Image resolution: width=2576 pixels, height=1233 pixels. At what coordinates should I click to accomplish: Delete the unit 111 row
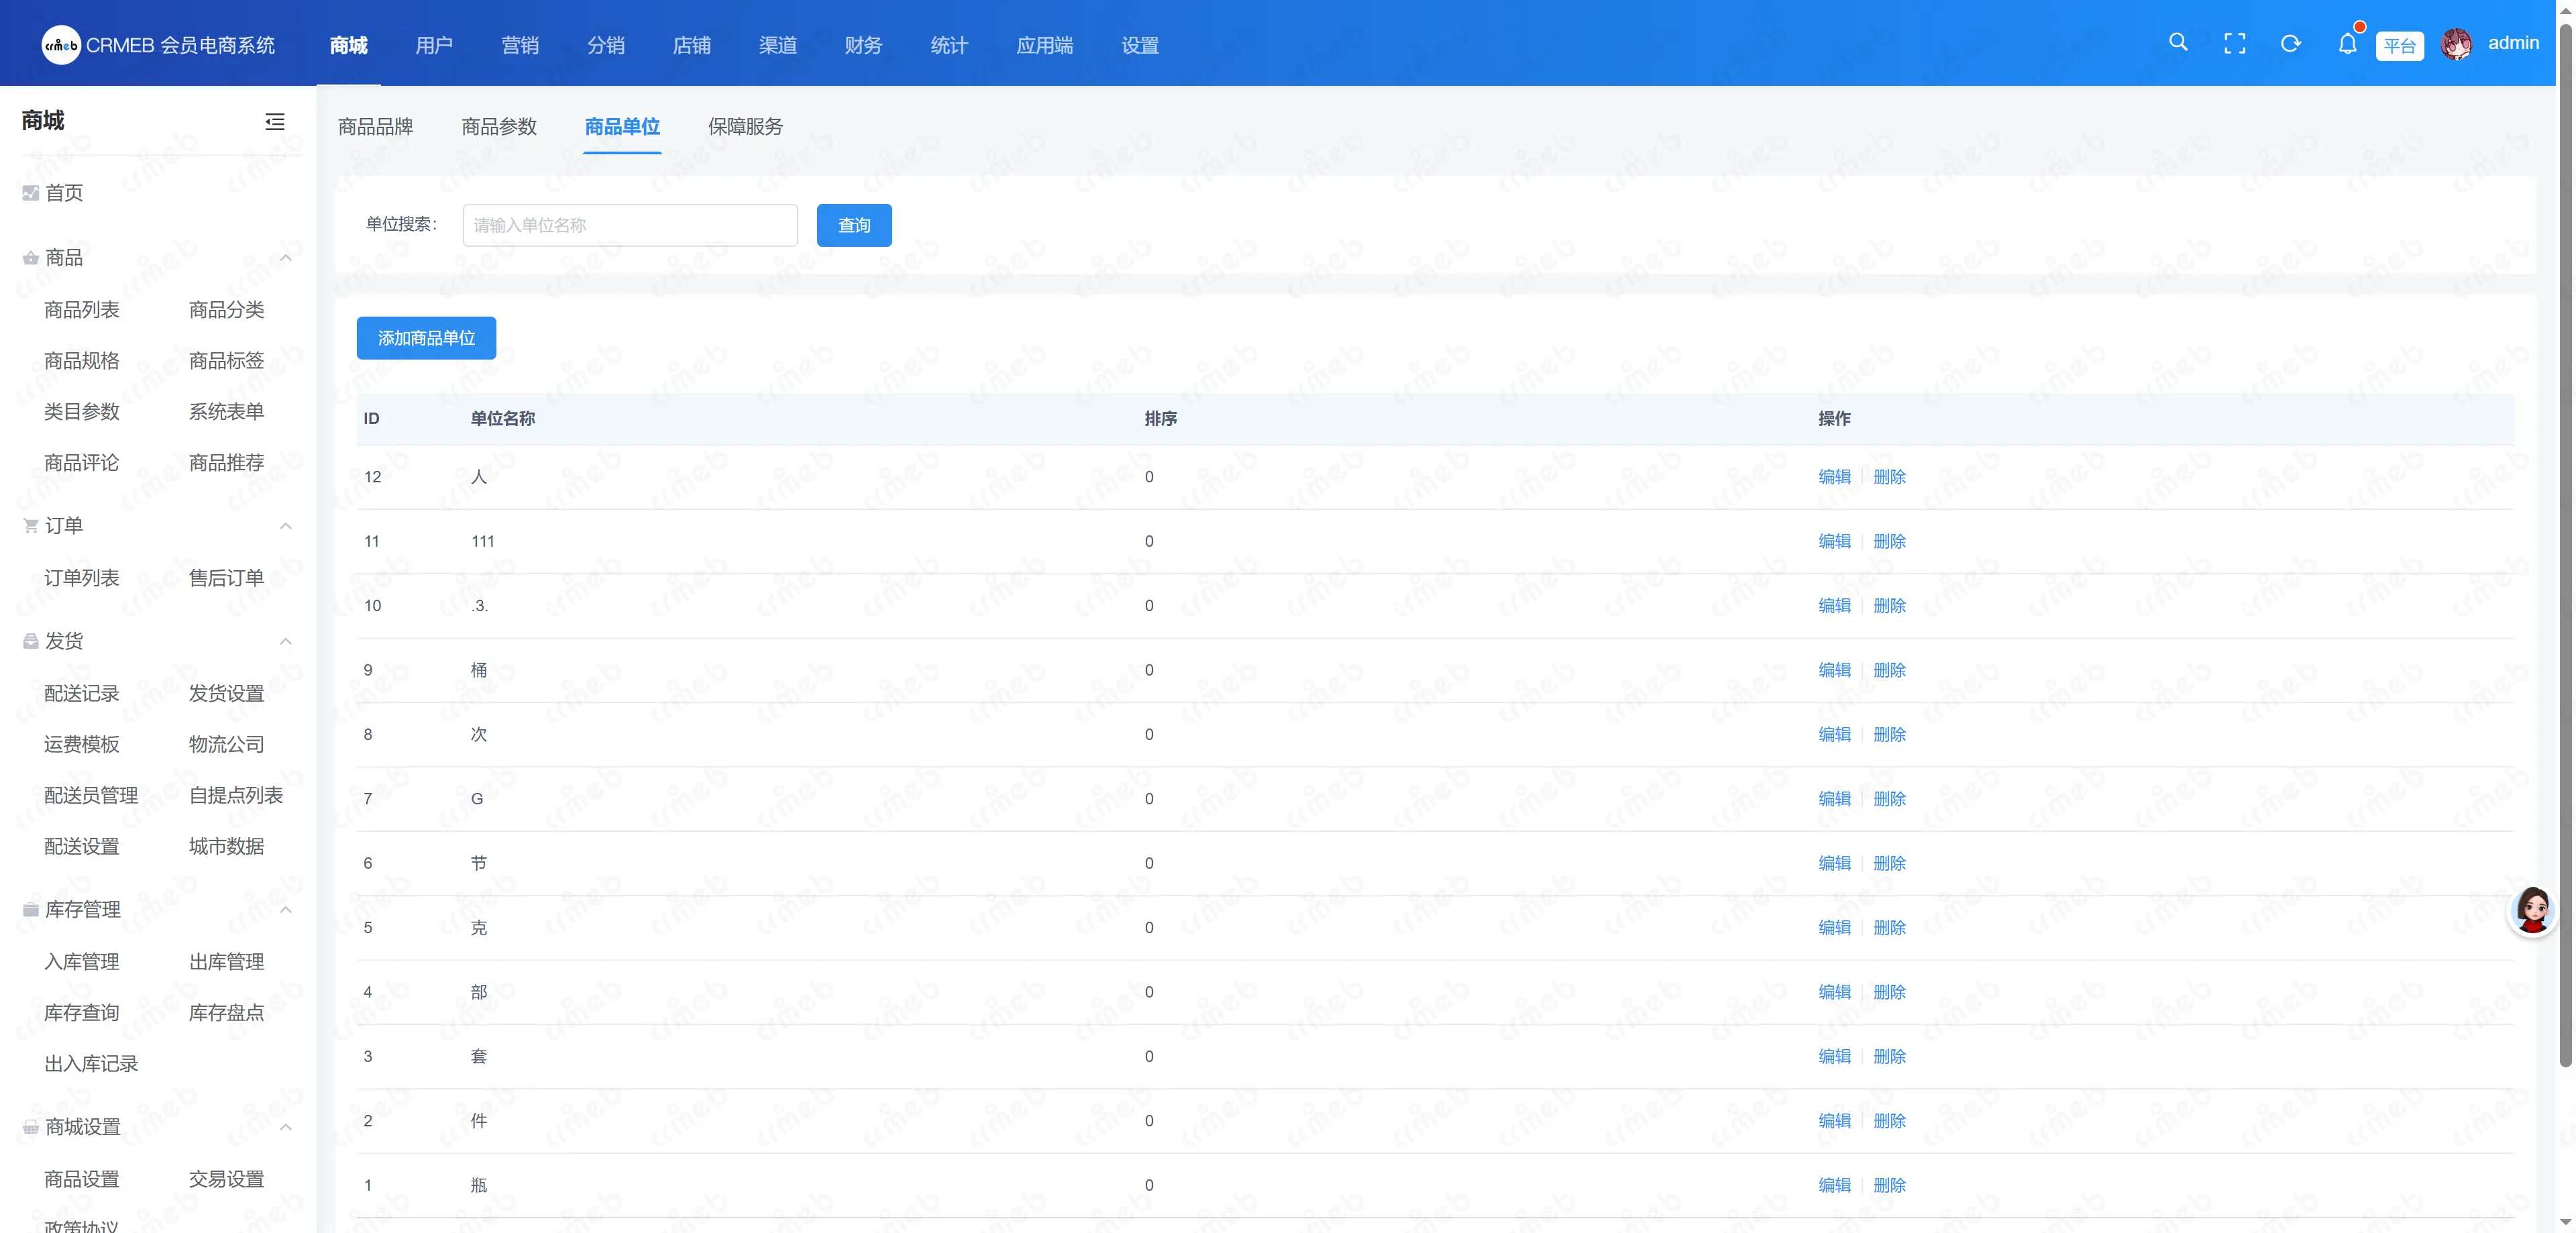(1889, 541)
